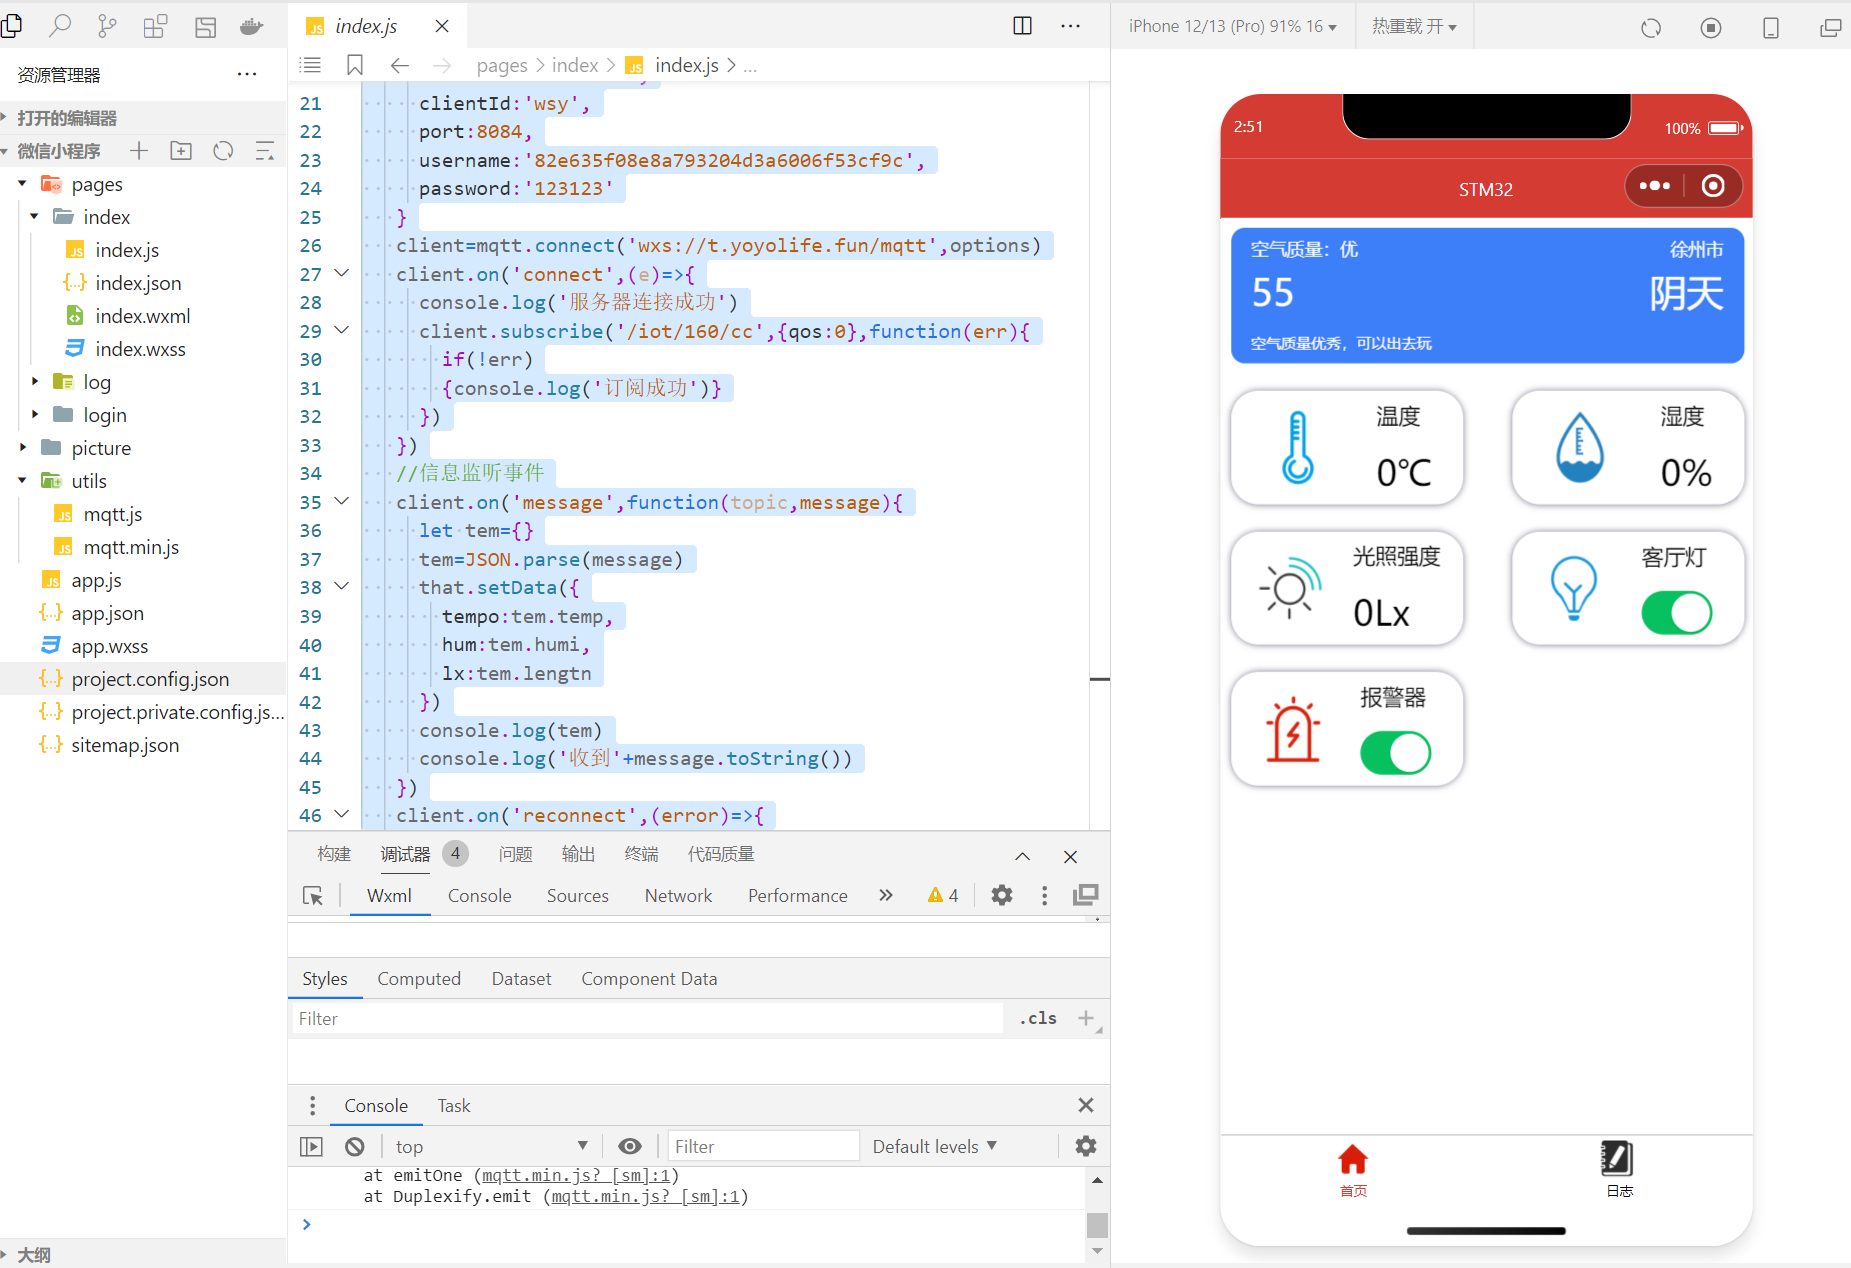Toggle the console sidebar panel
The width and height of the screenshot is (1851, 1268).
point(312,1147)
